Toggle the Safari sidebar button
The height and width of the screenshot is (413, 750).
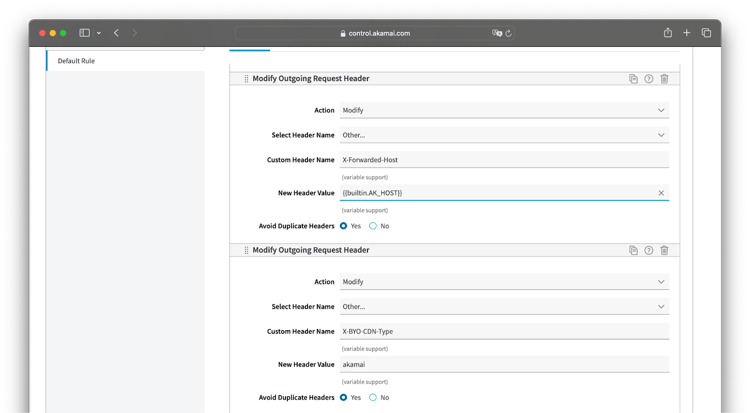coord(85,33)
